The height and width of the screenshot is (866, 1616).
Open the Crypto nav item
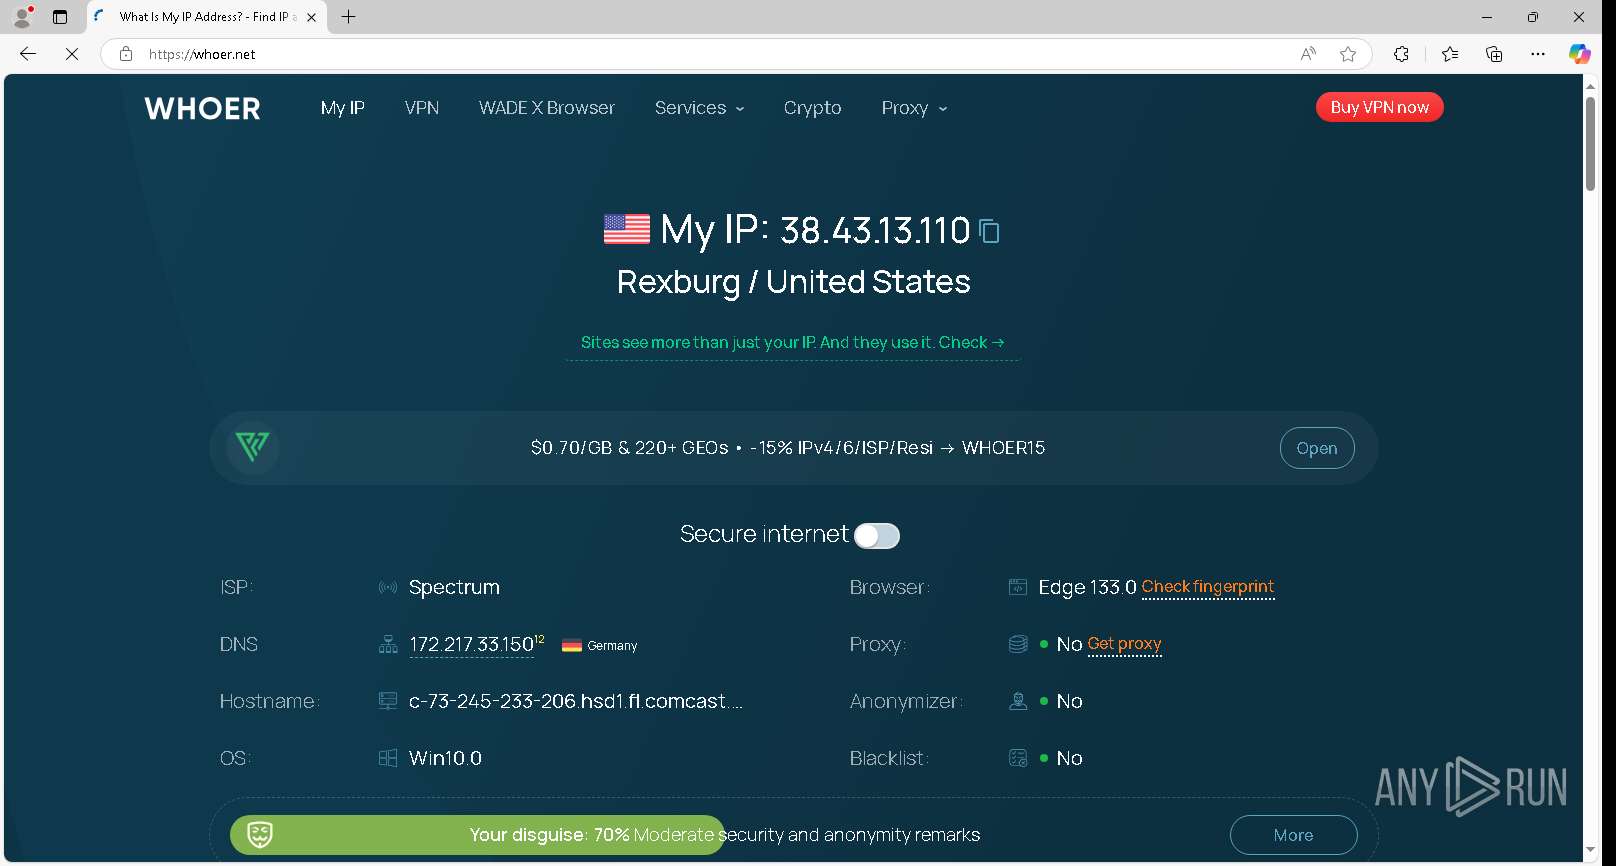(x=812, y=108)
